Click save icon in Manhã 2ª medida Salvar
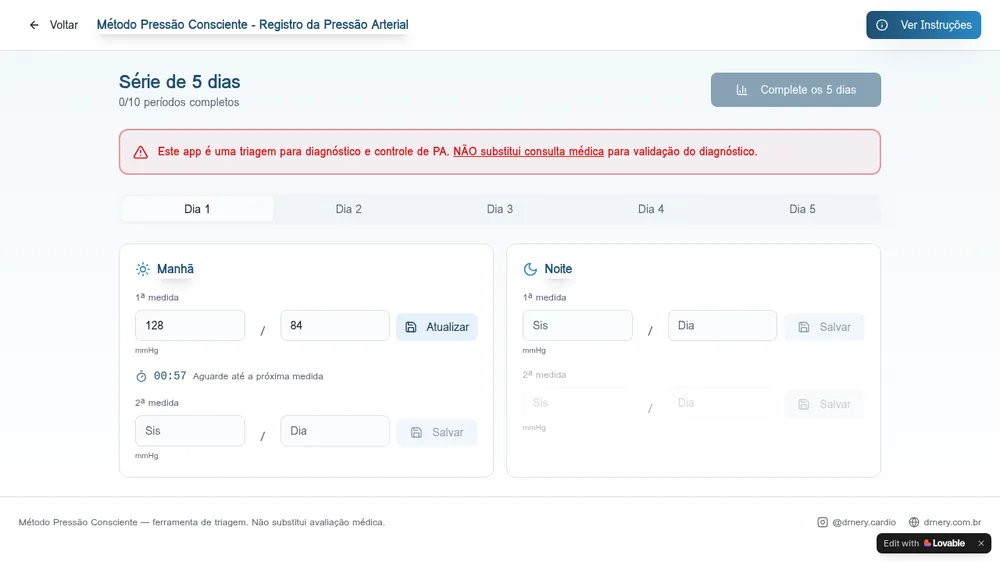Image resolution: width=1000 pixels, height=562 pixels. [x=416, y=433]
